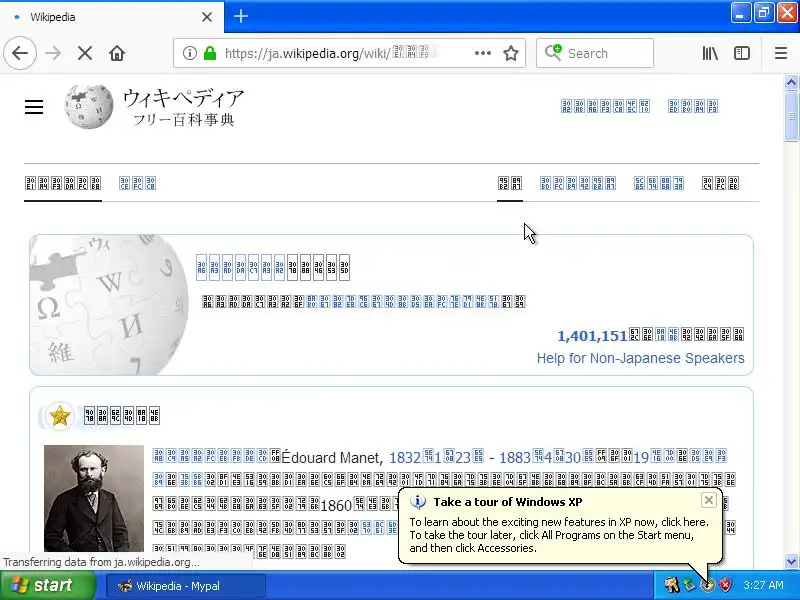The width and height of the screenshot is (800, 600).
Task: Click the 3:27 AM clock
Action: [763, 585]
